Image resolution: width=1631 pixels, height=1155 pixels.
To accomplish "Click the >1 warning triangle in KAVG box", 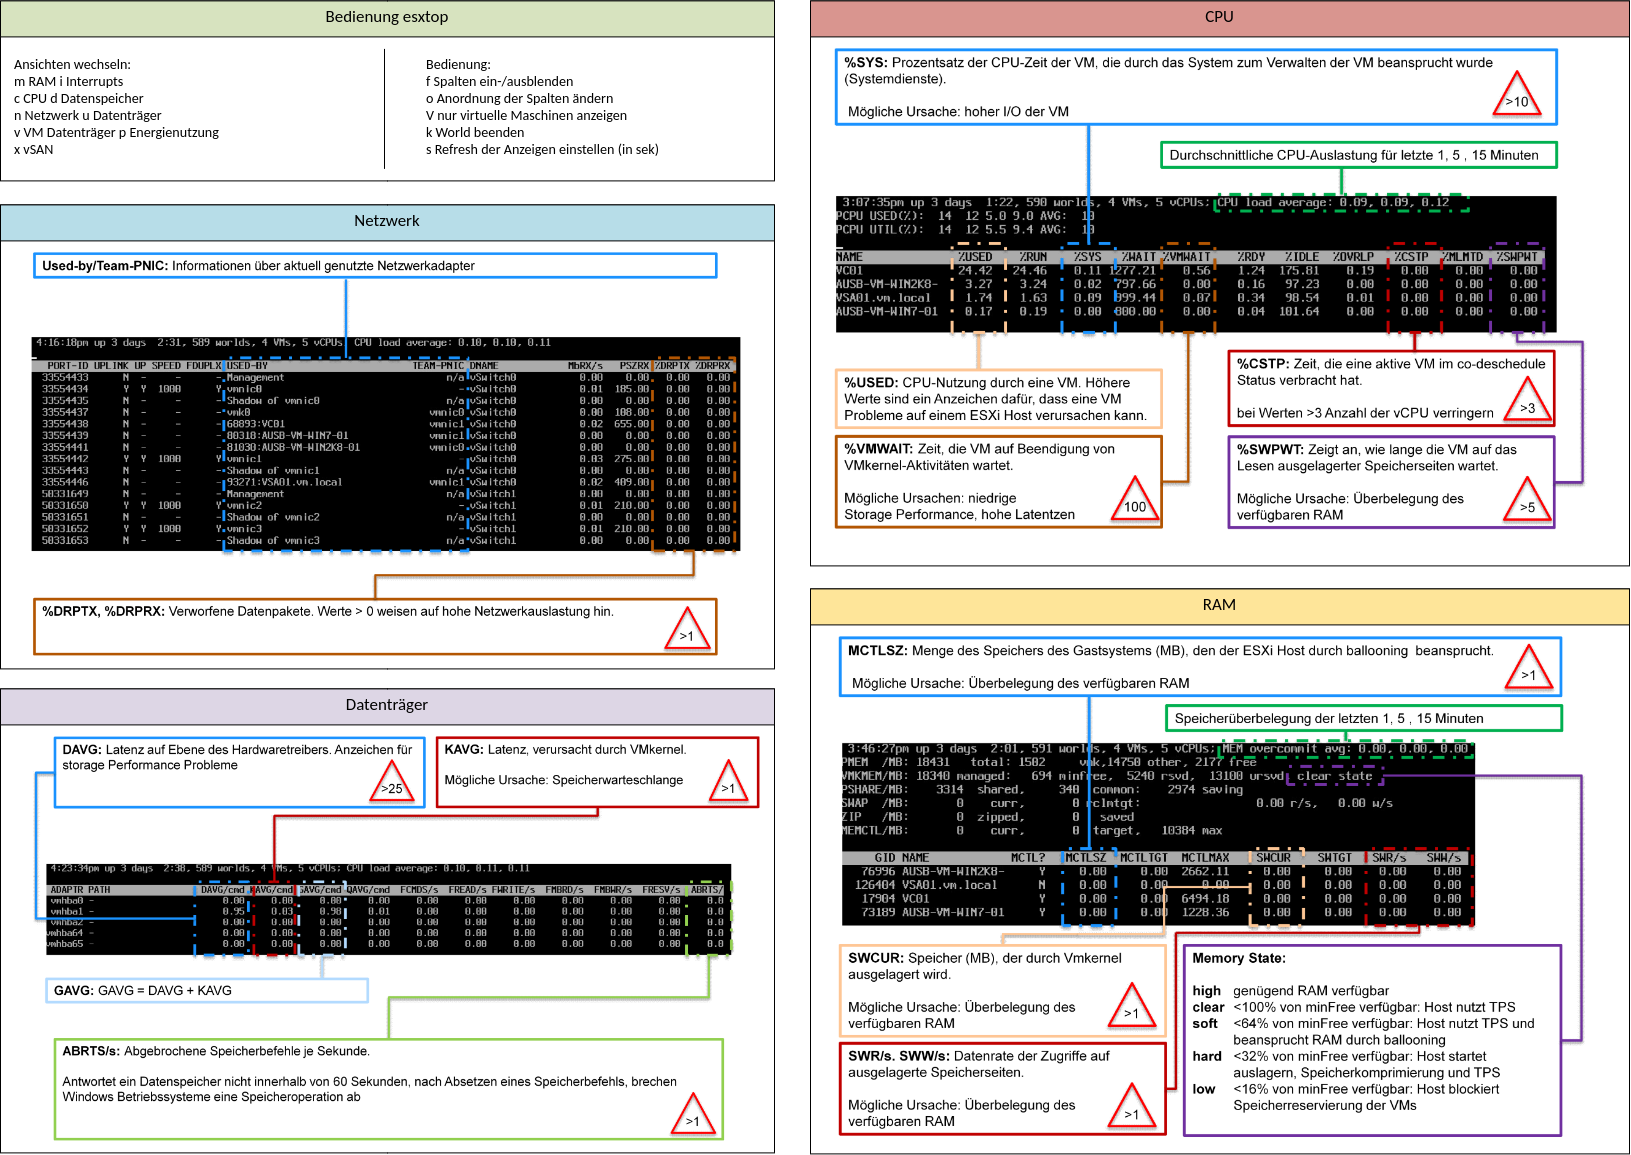I will click(728, 783).
